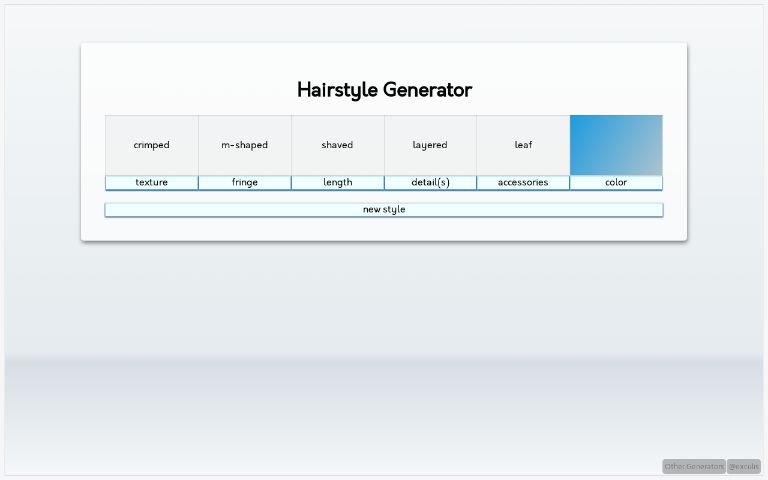Open the @ author handle link
768x480 pixels.
point(744,467)
